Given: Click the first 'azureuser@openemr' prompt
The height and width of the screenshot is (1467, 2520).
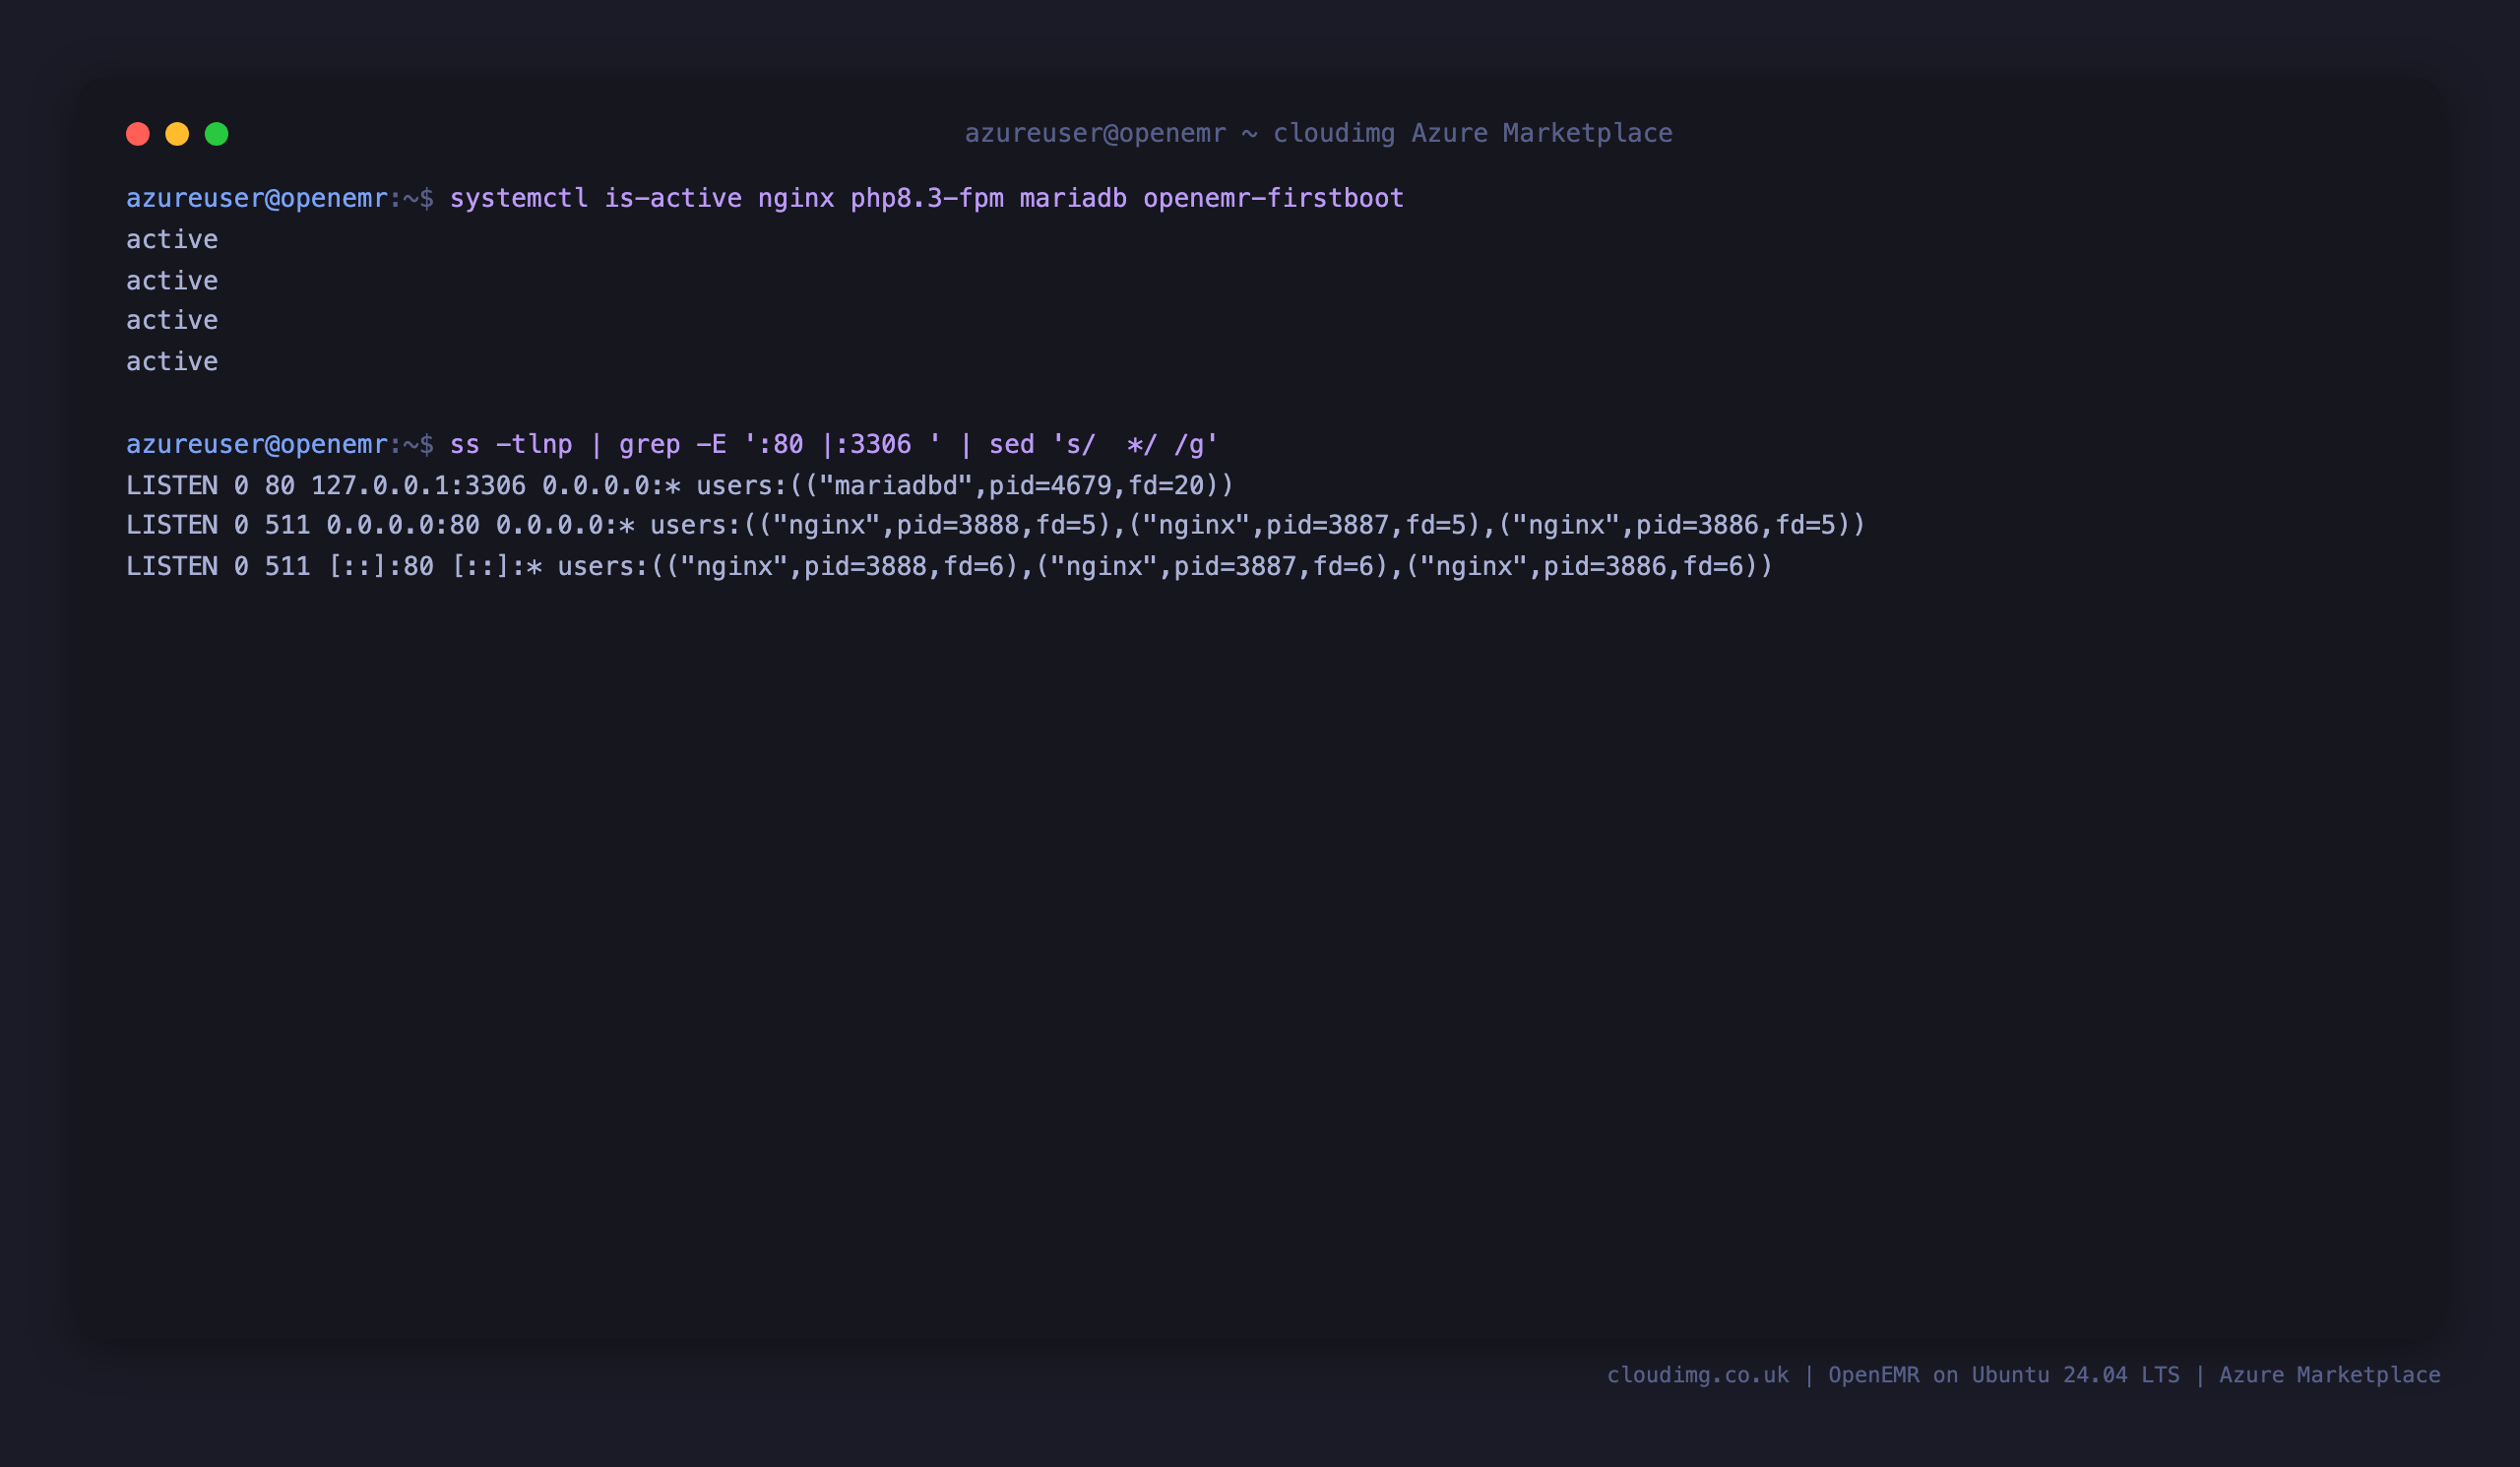Looking at the screenshot, I should 256,199.
